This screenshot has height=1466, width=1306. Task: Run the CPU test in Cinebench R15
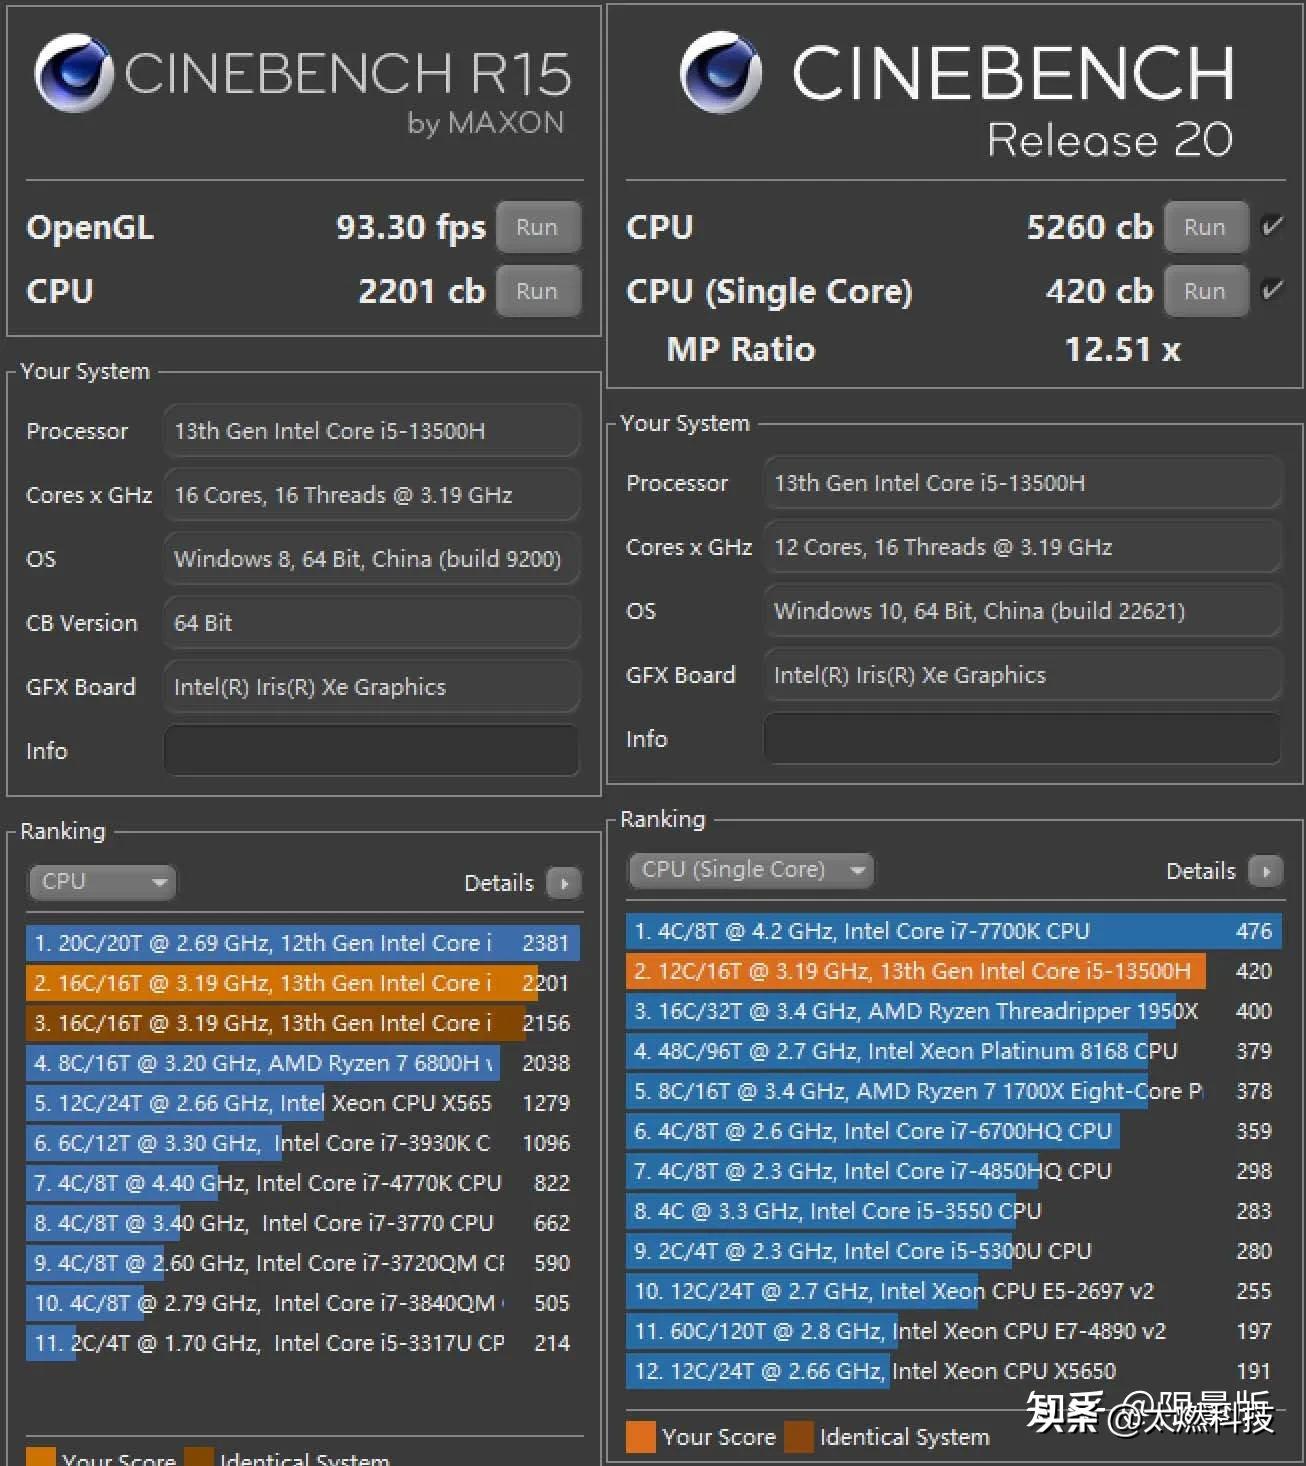537,291
